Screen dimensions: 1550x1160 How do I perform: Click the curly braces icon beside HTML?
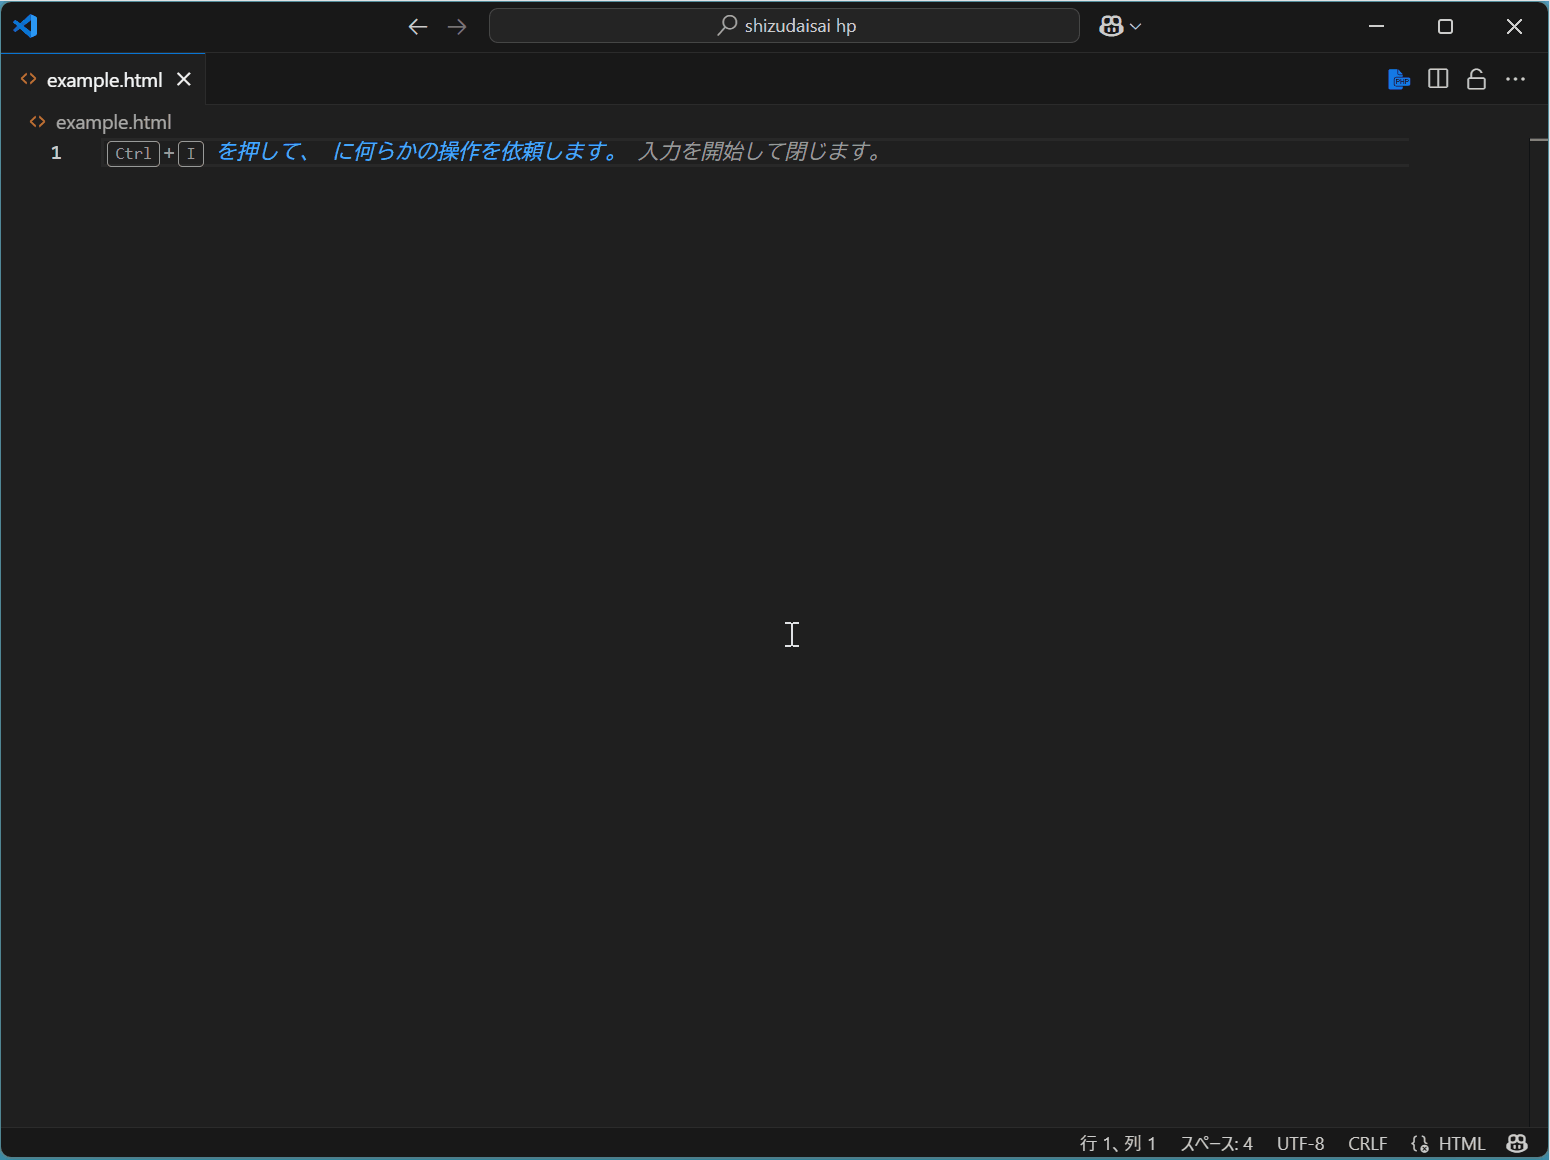(1420, 1143)
